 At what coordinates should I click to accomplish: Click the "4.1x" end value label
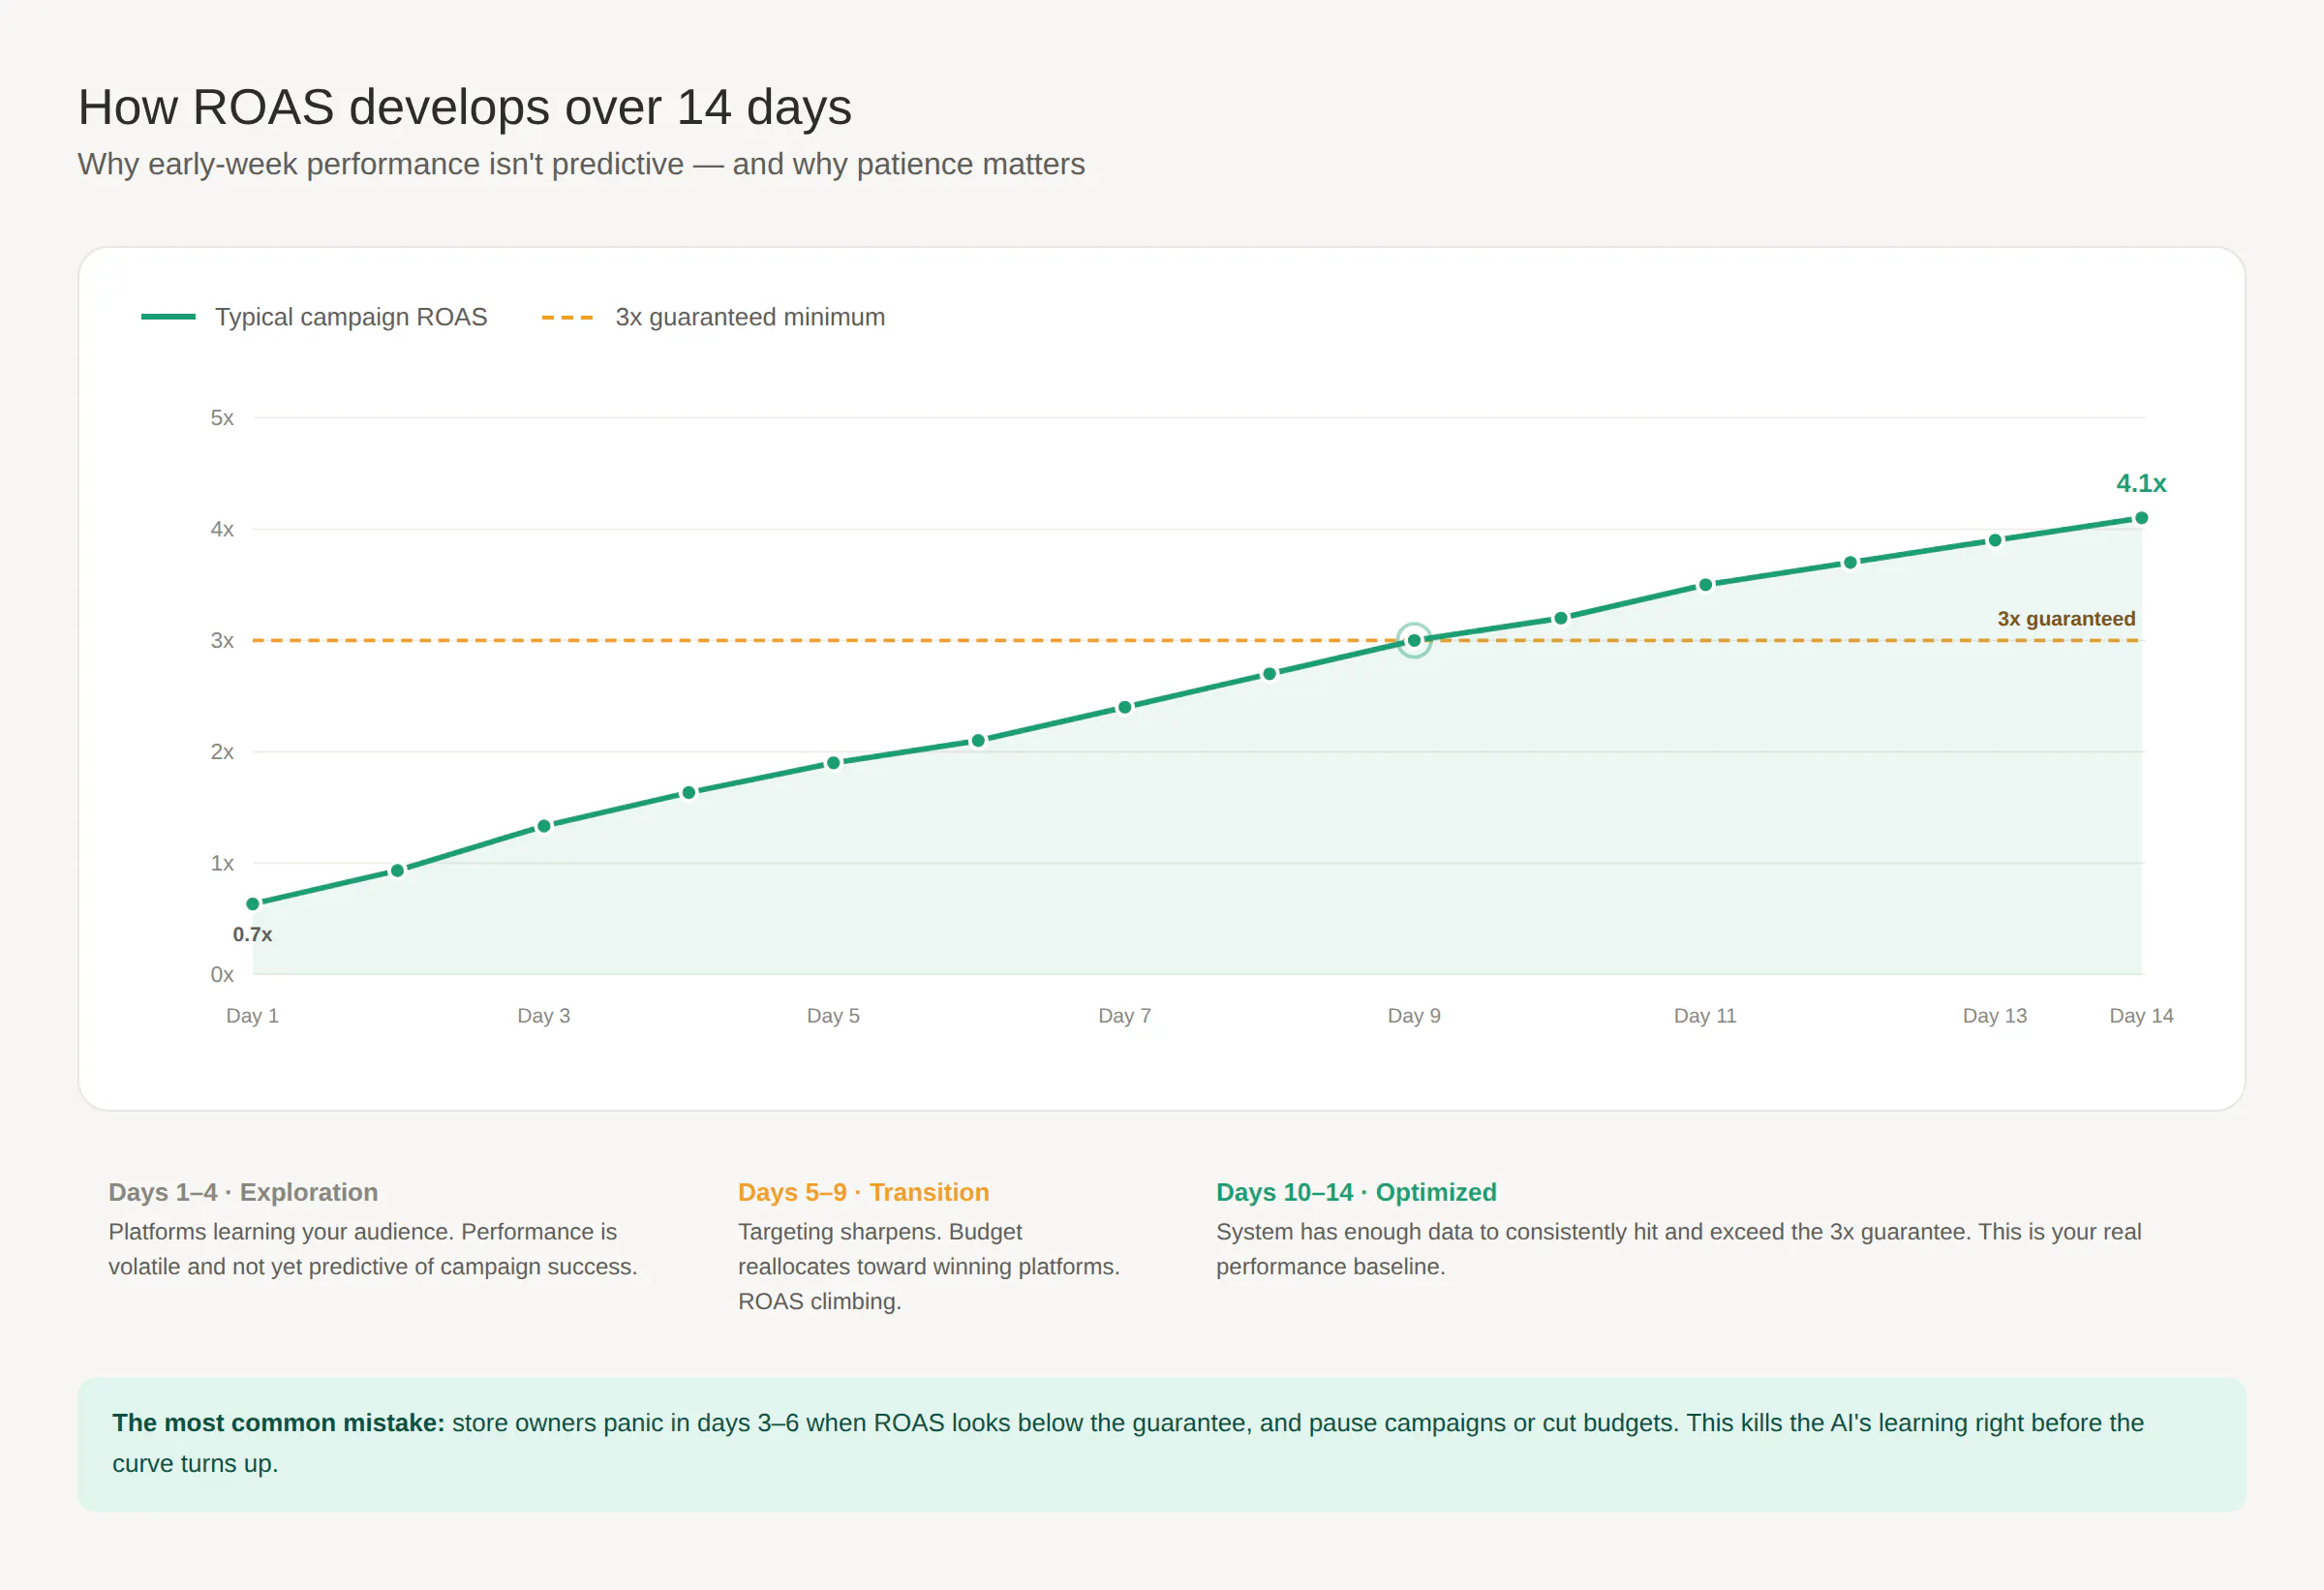tap(2141, 484)
